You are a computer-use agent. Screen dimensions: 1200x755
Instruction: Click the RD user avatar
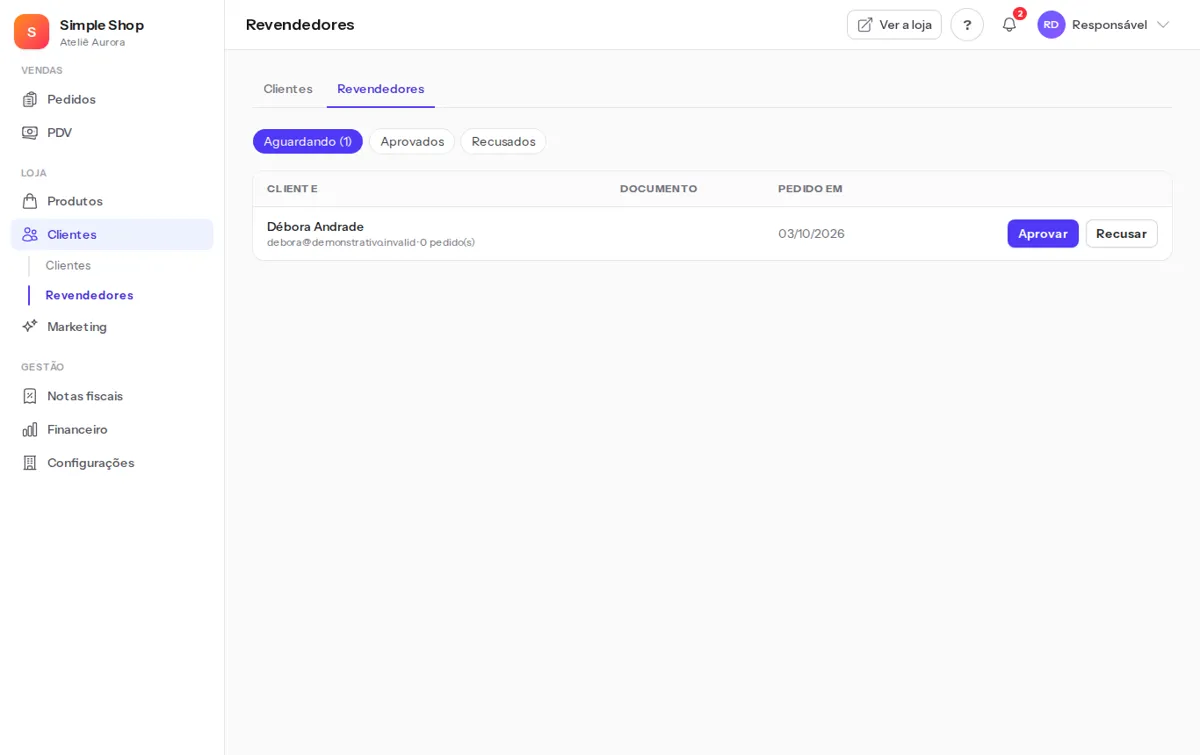(1051, 25)
